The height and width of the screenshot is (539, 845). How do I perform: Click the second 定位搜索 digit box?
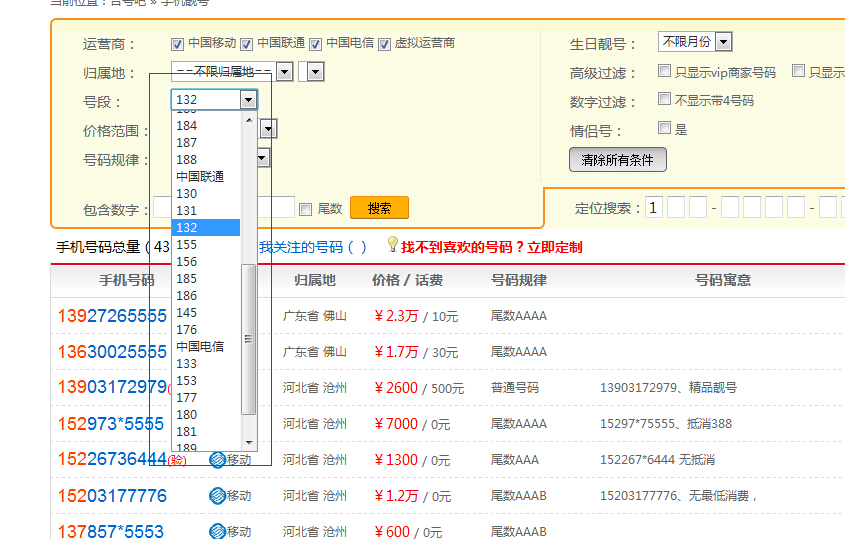[x=676, y=208]
